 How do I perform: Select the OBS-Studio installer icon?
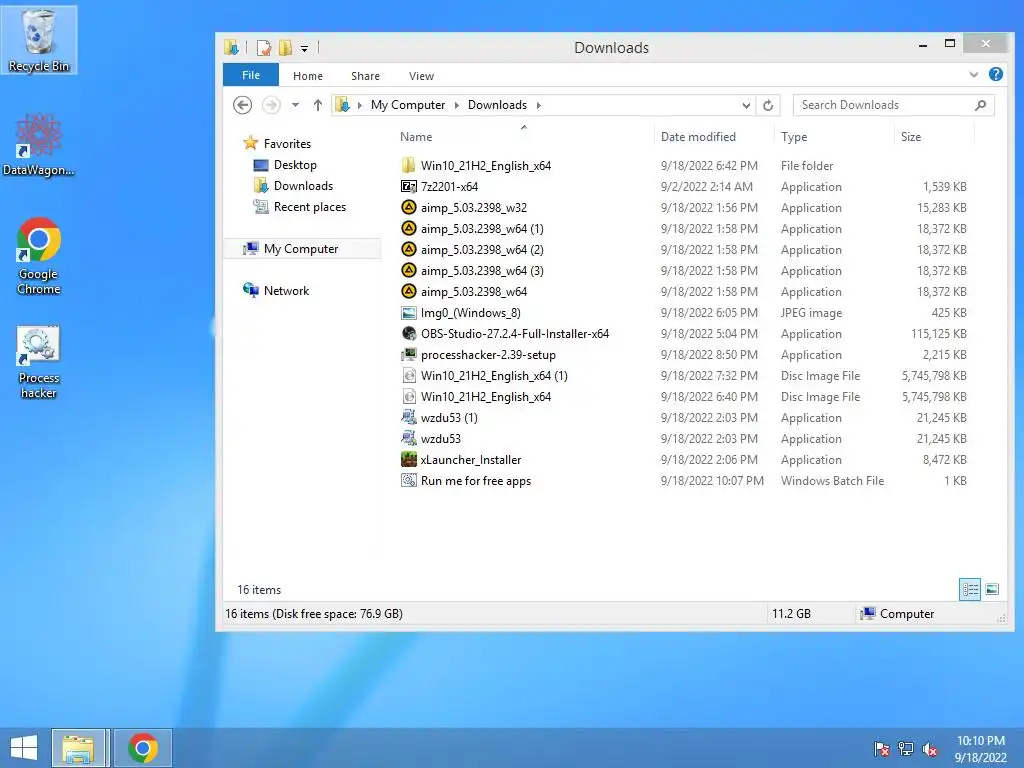[408, 334]
